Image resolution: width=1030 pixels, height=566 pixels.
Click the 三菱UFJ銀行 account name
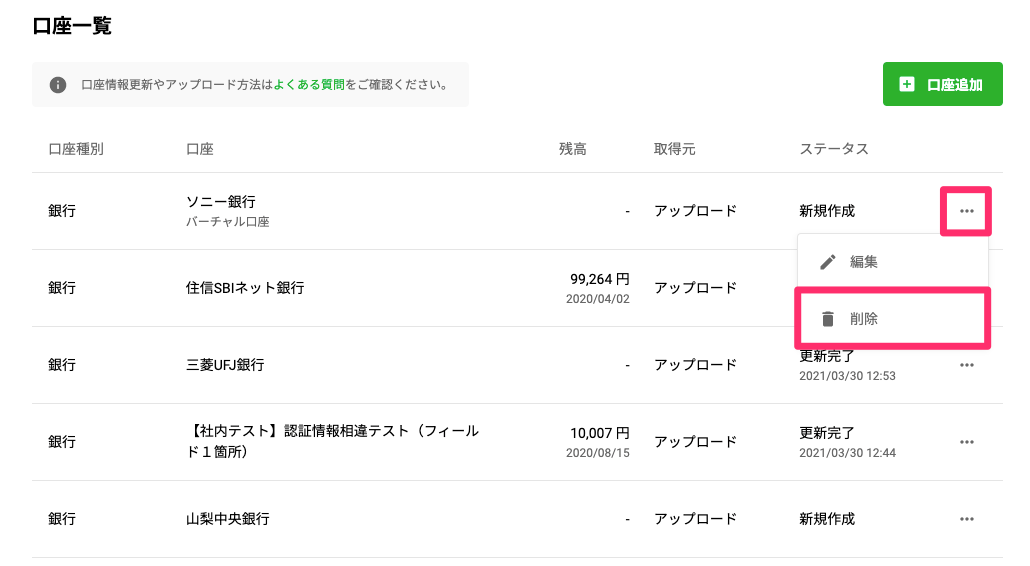pos(225,365)
